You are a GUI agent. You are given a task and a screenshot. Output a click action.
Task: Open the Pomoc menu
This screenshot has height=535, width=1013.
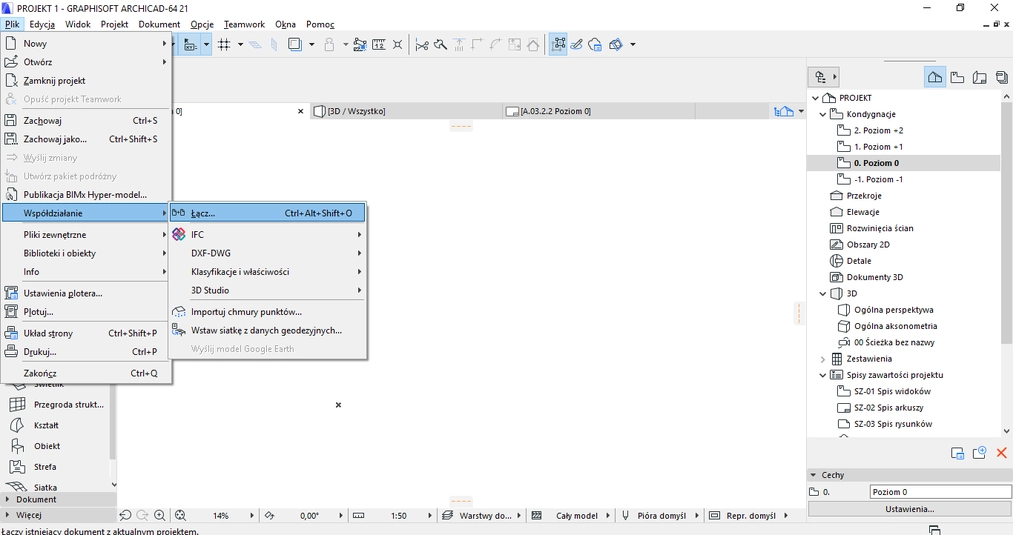pos(320,24)
